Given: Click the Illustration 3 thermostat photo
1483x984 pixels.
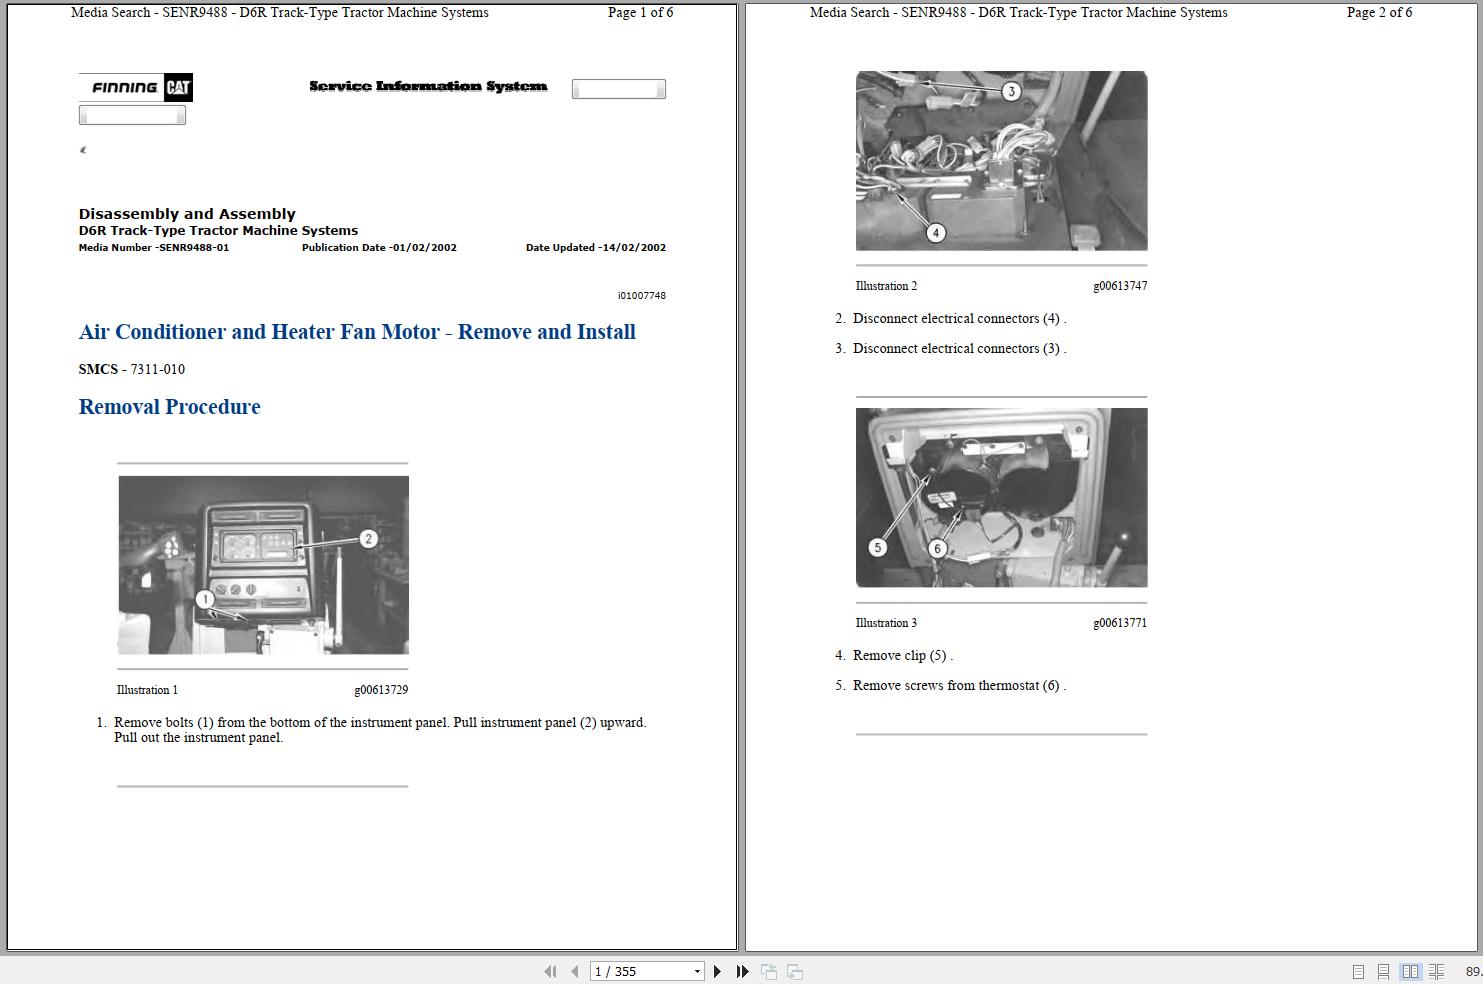Looking at the screenshot, I should 1001,497.
